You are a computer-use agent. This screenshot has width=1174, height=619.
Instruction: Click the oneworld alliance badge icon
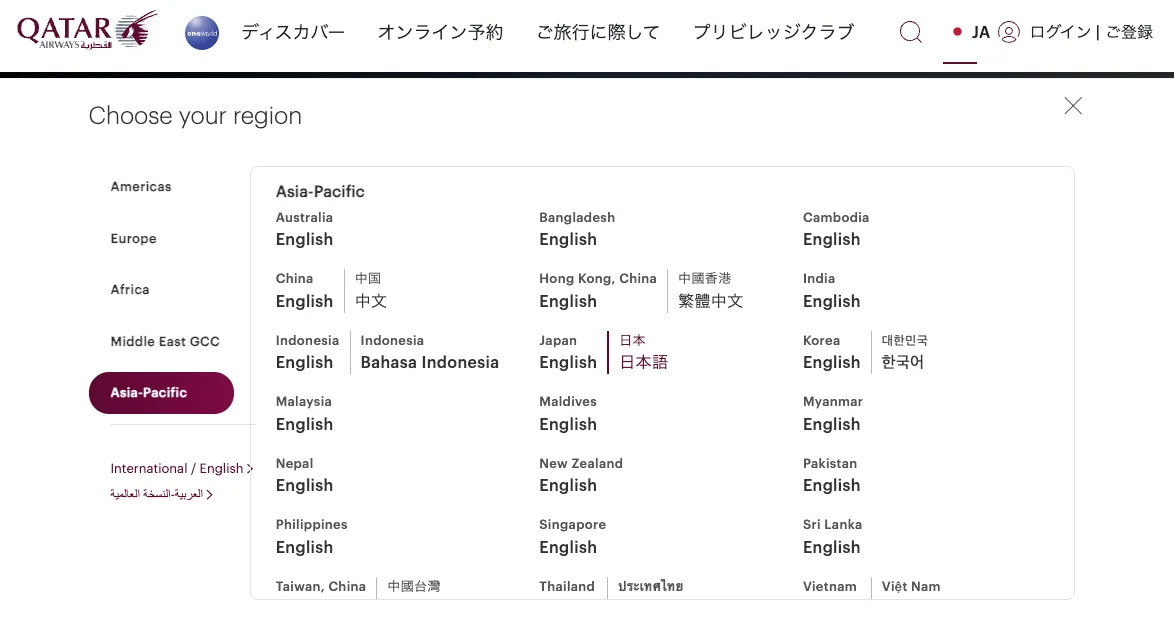[x=202, y=33]
